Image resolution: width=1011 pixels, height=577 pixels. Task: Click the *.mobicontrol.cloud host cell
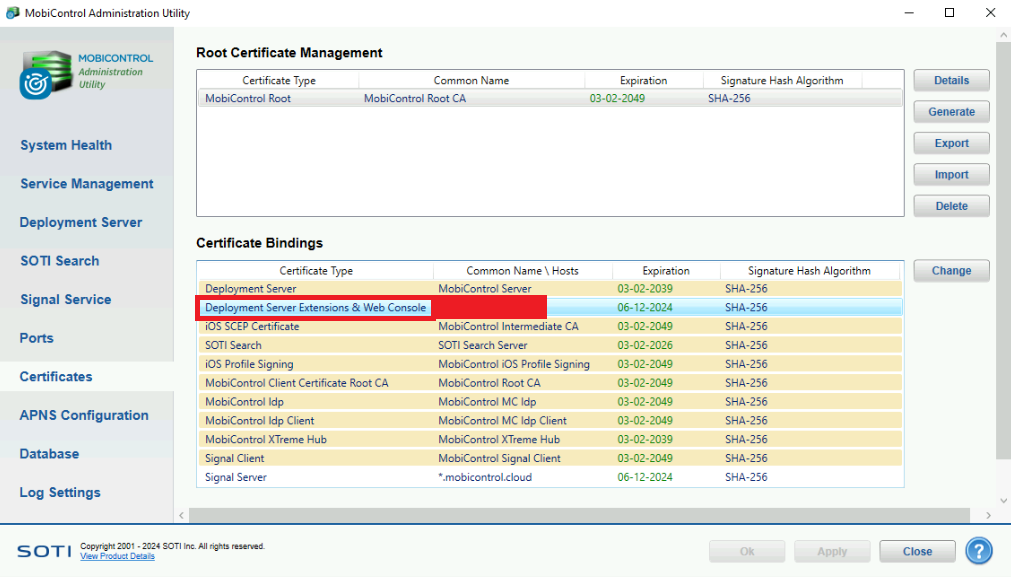point(485,478)
